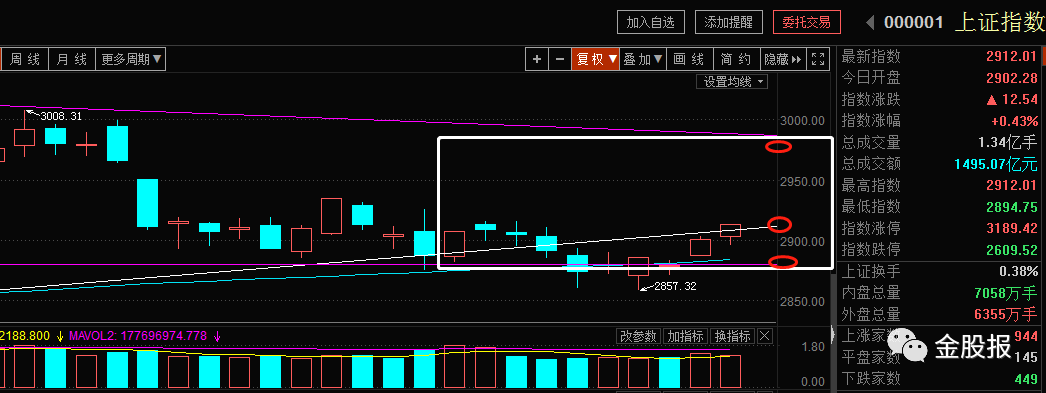Viewport: 1046px width, 393px height.
Task: Click the 2950.00 price axis label
Action: (x=802, y=181)
